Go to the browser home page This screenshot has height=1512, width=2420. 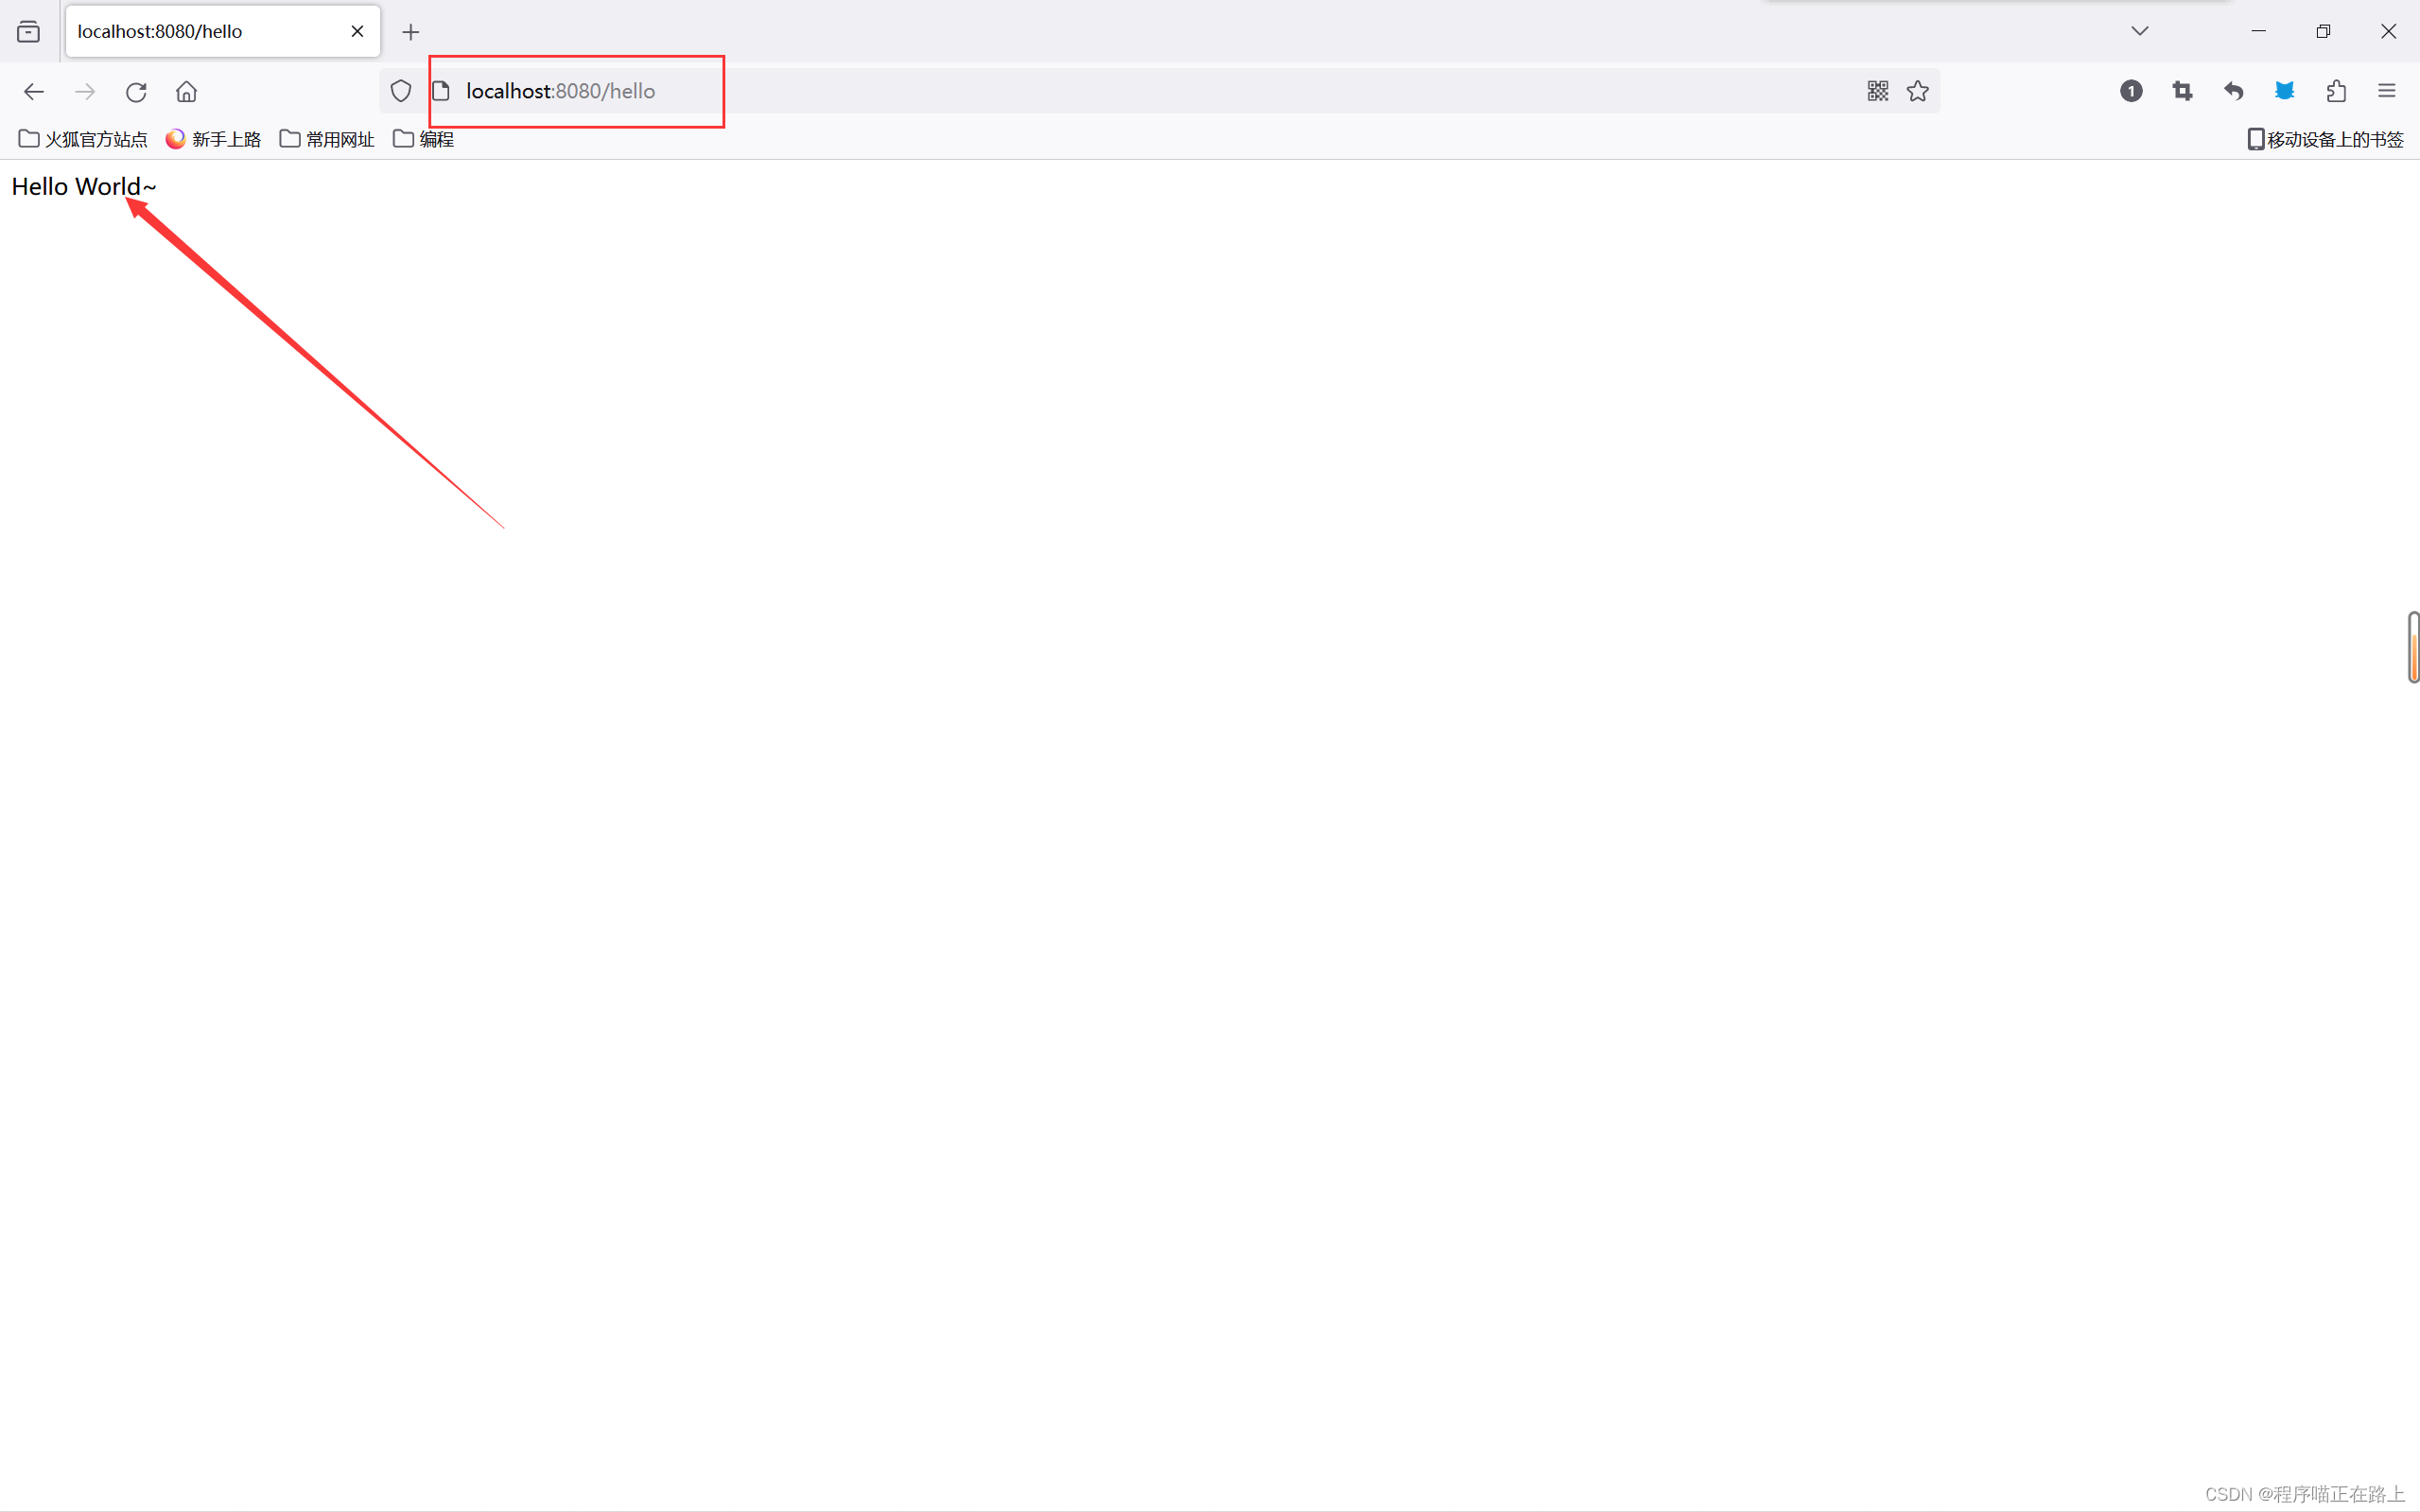pos(186,92)
